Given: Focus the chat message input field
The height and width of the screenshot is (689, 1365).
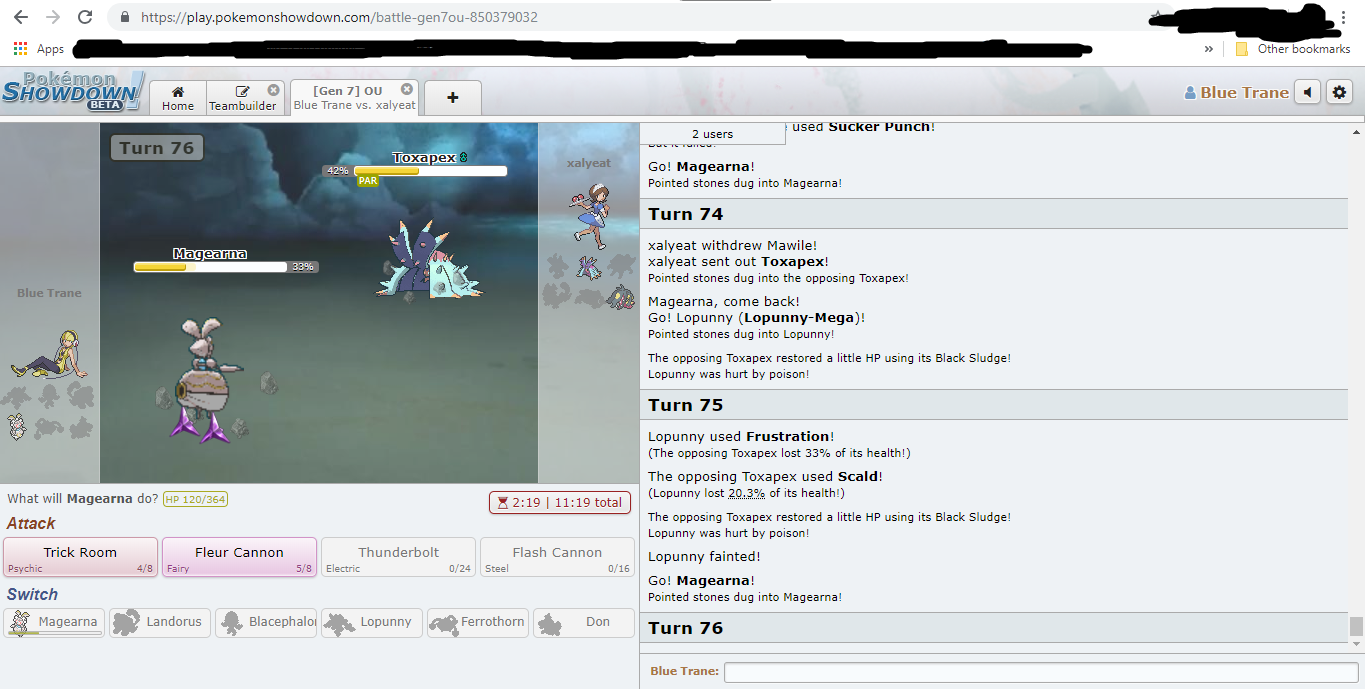Looking at the screenshot, I should click(1040, 672).
